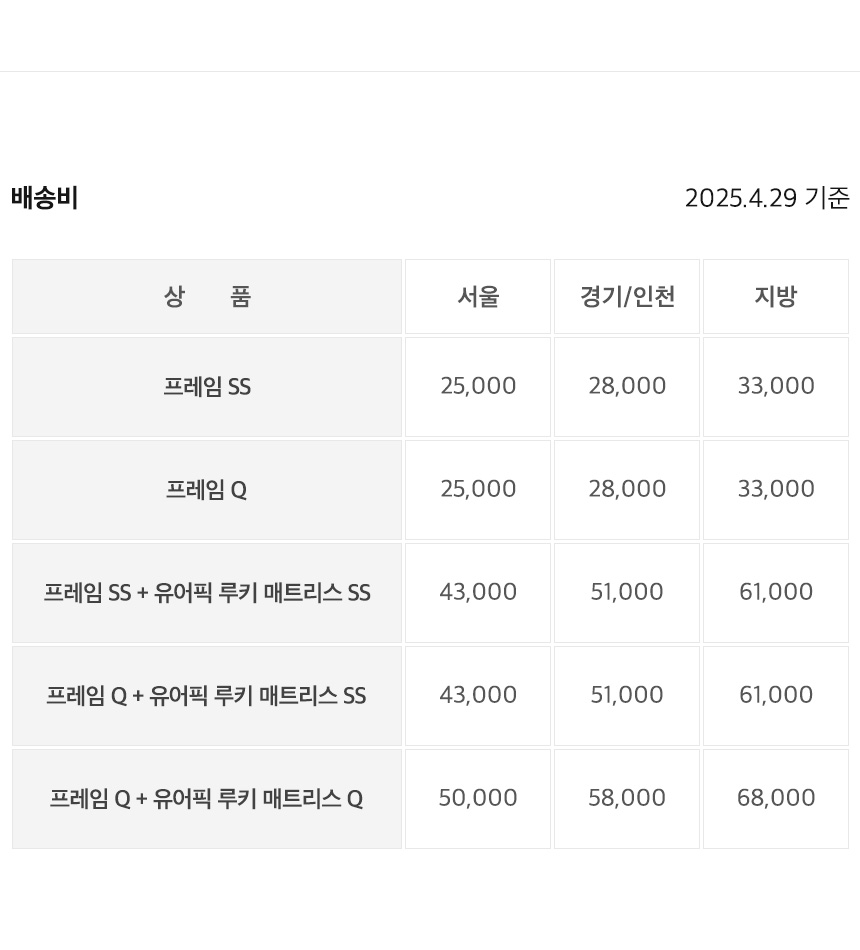860x950 pixels.
Task: Click the 프레임 SS row label
Action: click(207, 387)
